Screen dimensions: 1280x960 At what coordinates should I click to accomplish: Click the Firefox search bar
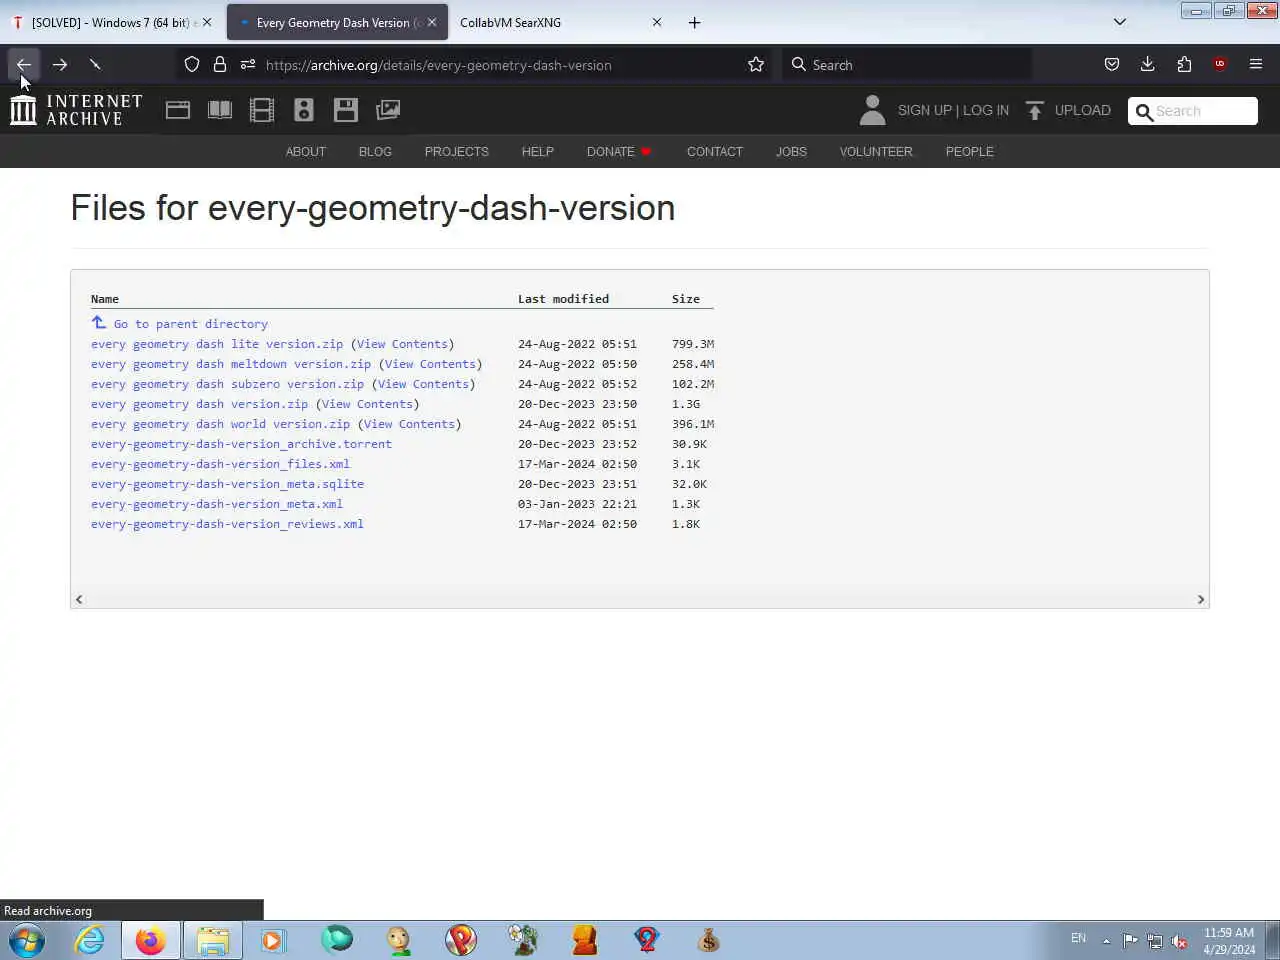pos(907,65)
